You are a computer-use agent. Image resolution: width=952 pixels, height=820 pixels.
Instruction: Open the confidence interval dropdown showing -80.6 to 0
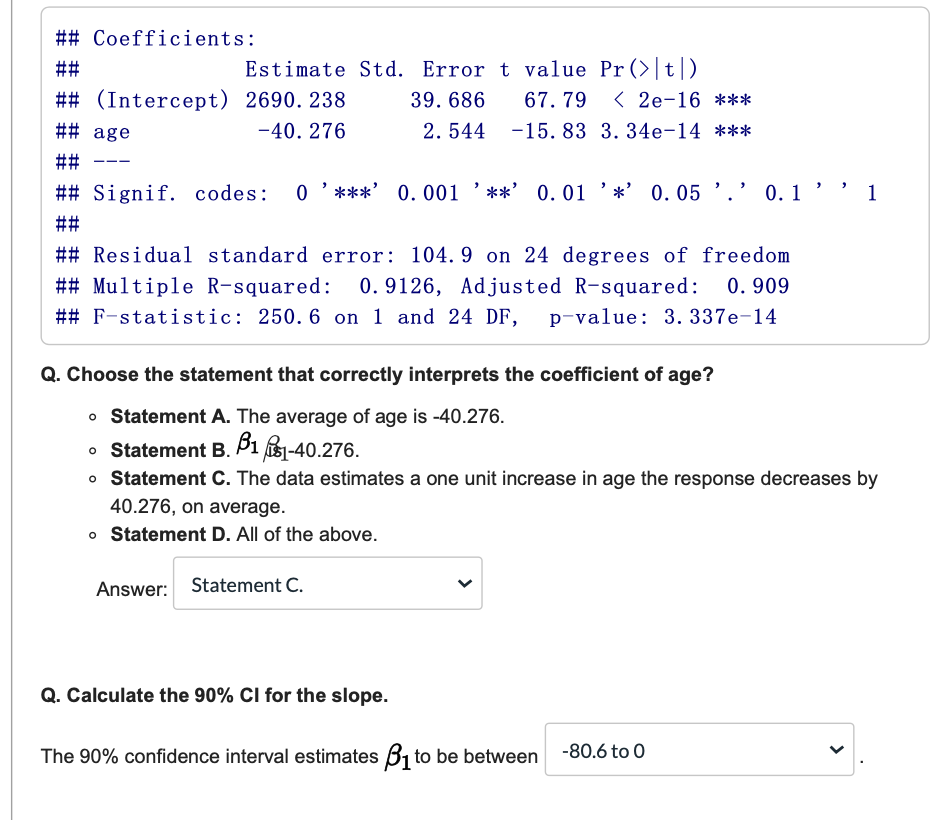point(699,751)
